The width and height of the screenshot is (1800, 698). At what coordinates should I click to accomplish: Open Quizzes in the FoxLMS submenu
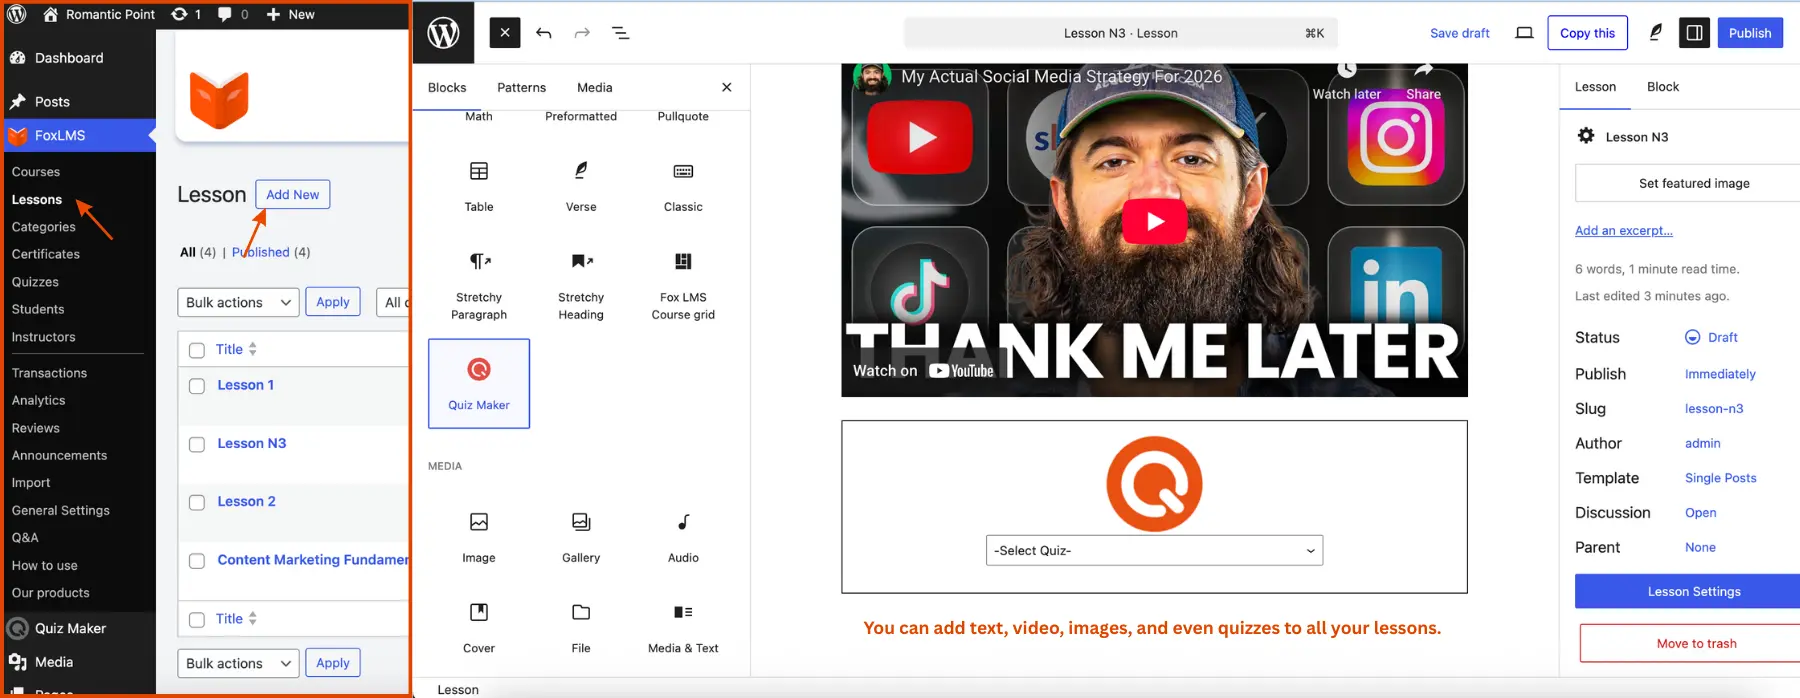[35, 282]
